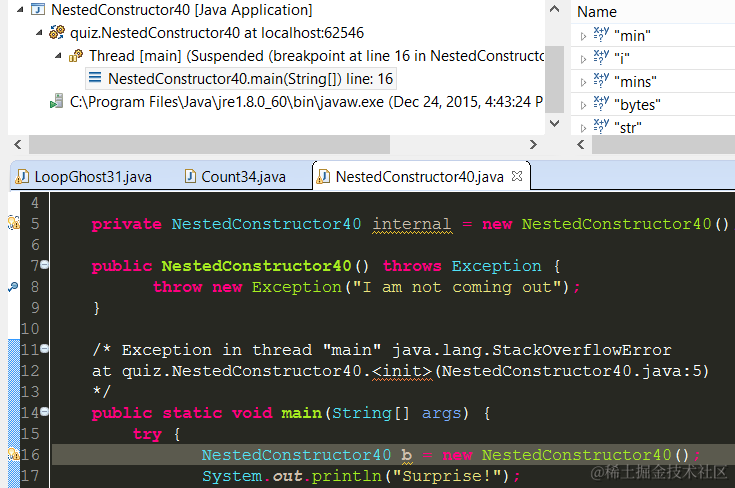The image size is (735, 488).
Task: Expand the "min" expression
Action: point(583,36)
